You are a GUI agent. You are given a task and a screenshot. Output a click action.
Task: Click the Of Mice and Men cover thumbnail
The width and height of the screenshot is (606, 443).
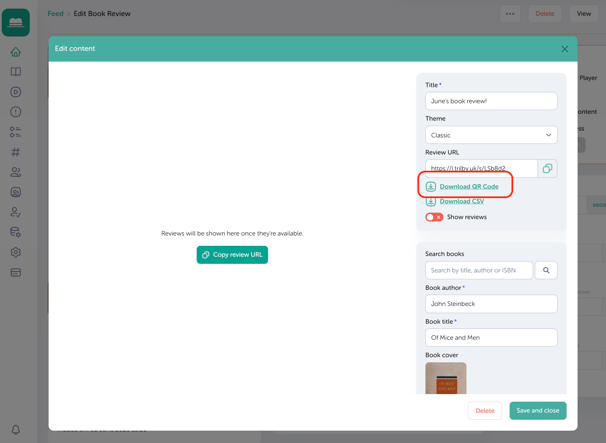point(446,378)
